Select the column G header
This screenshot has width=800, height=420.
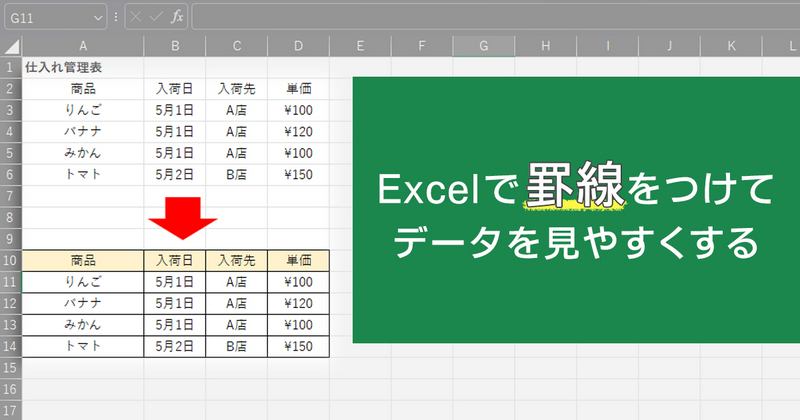[483, 46]
